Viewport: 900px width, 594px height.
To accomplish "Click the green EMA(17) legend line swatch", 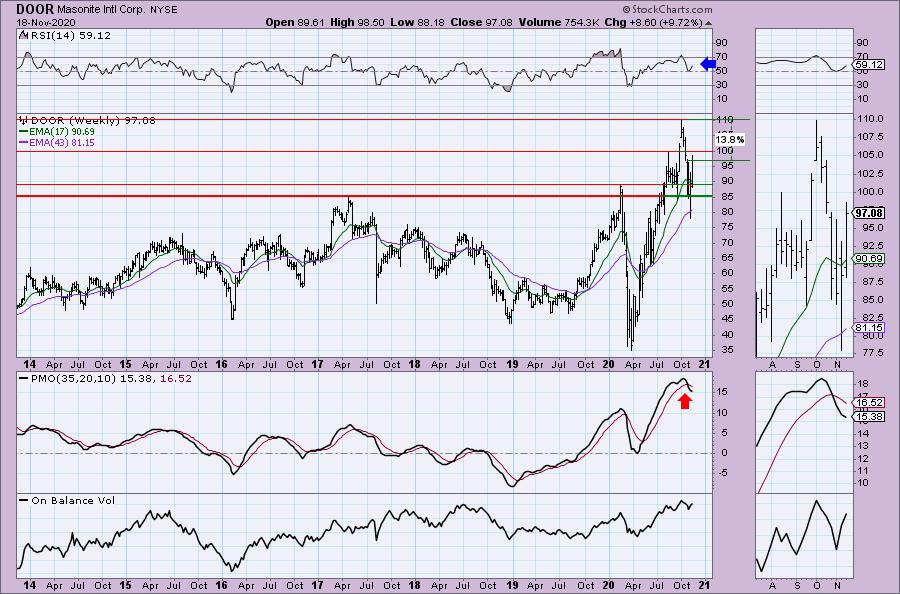I will pyautogui.click(x=24, y=131).
